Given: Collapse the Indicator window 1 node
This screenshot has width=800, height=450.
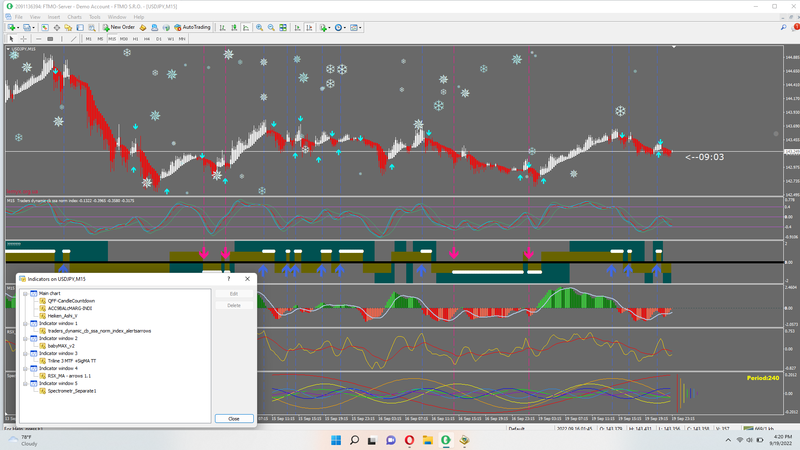Looking at the screenshot, I should pos(25,324).
